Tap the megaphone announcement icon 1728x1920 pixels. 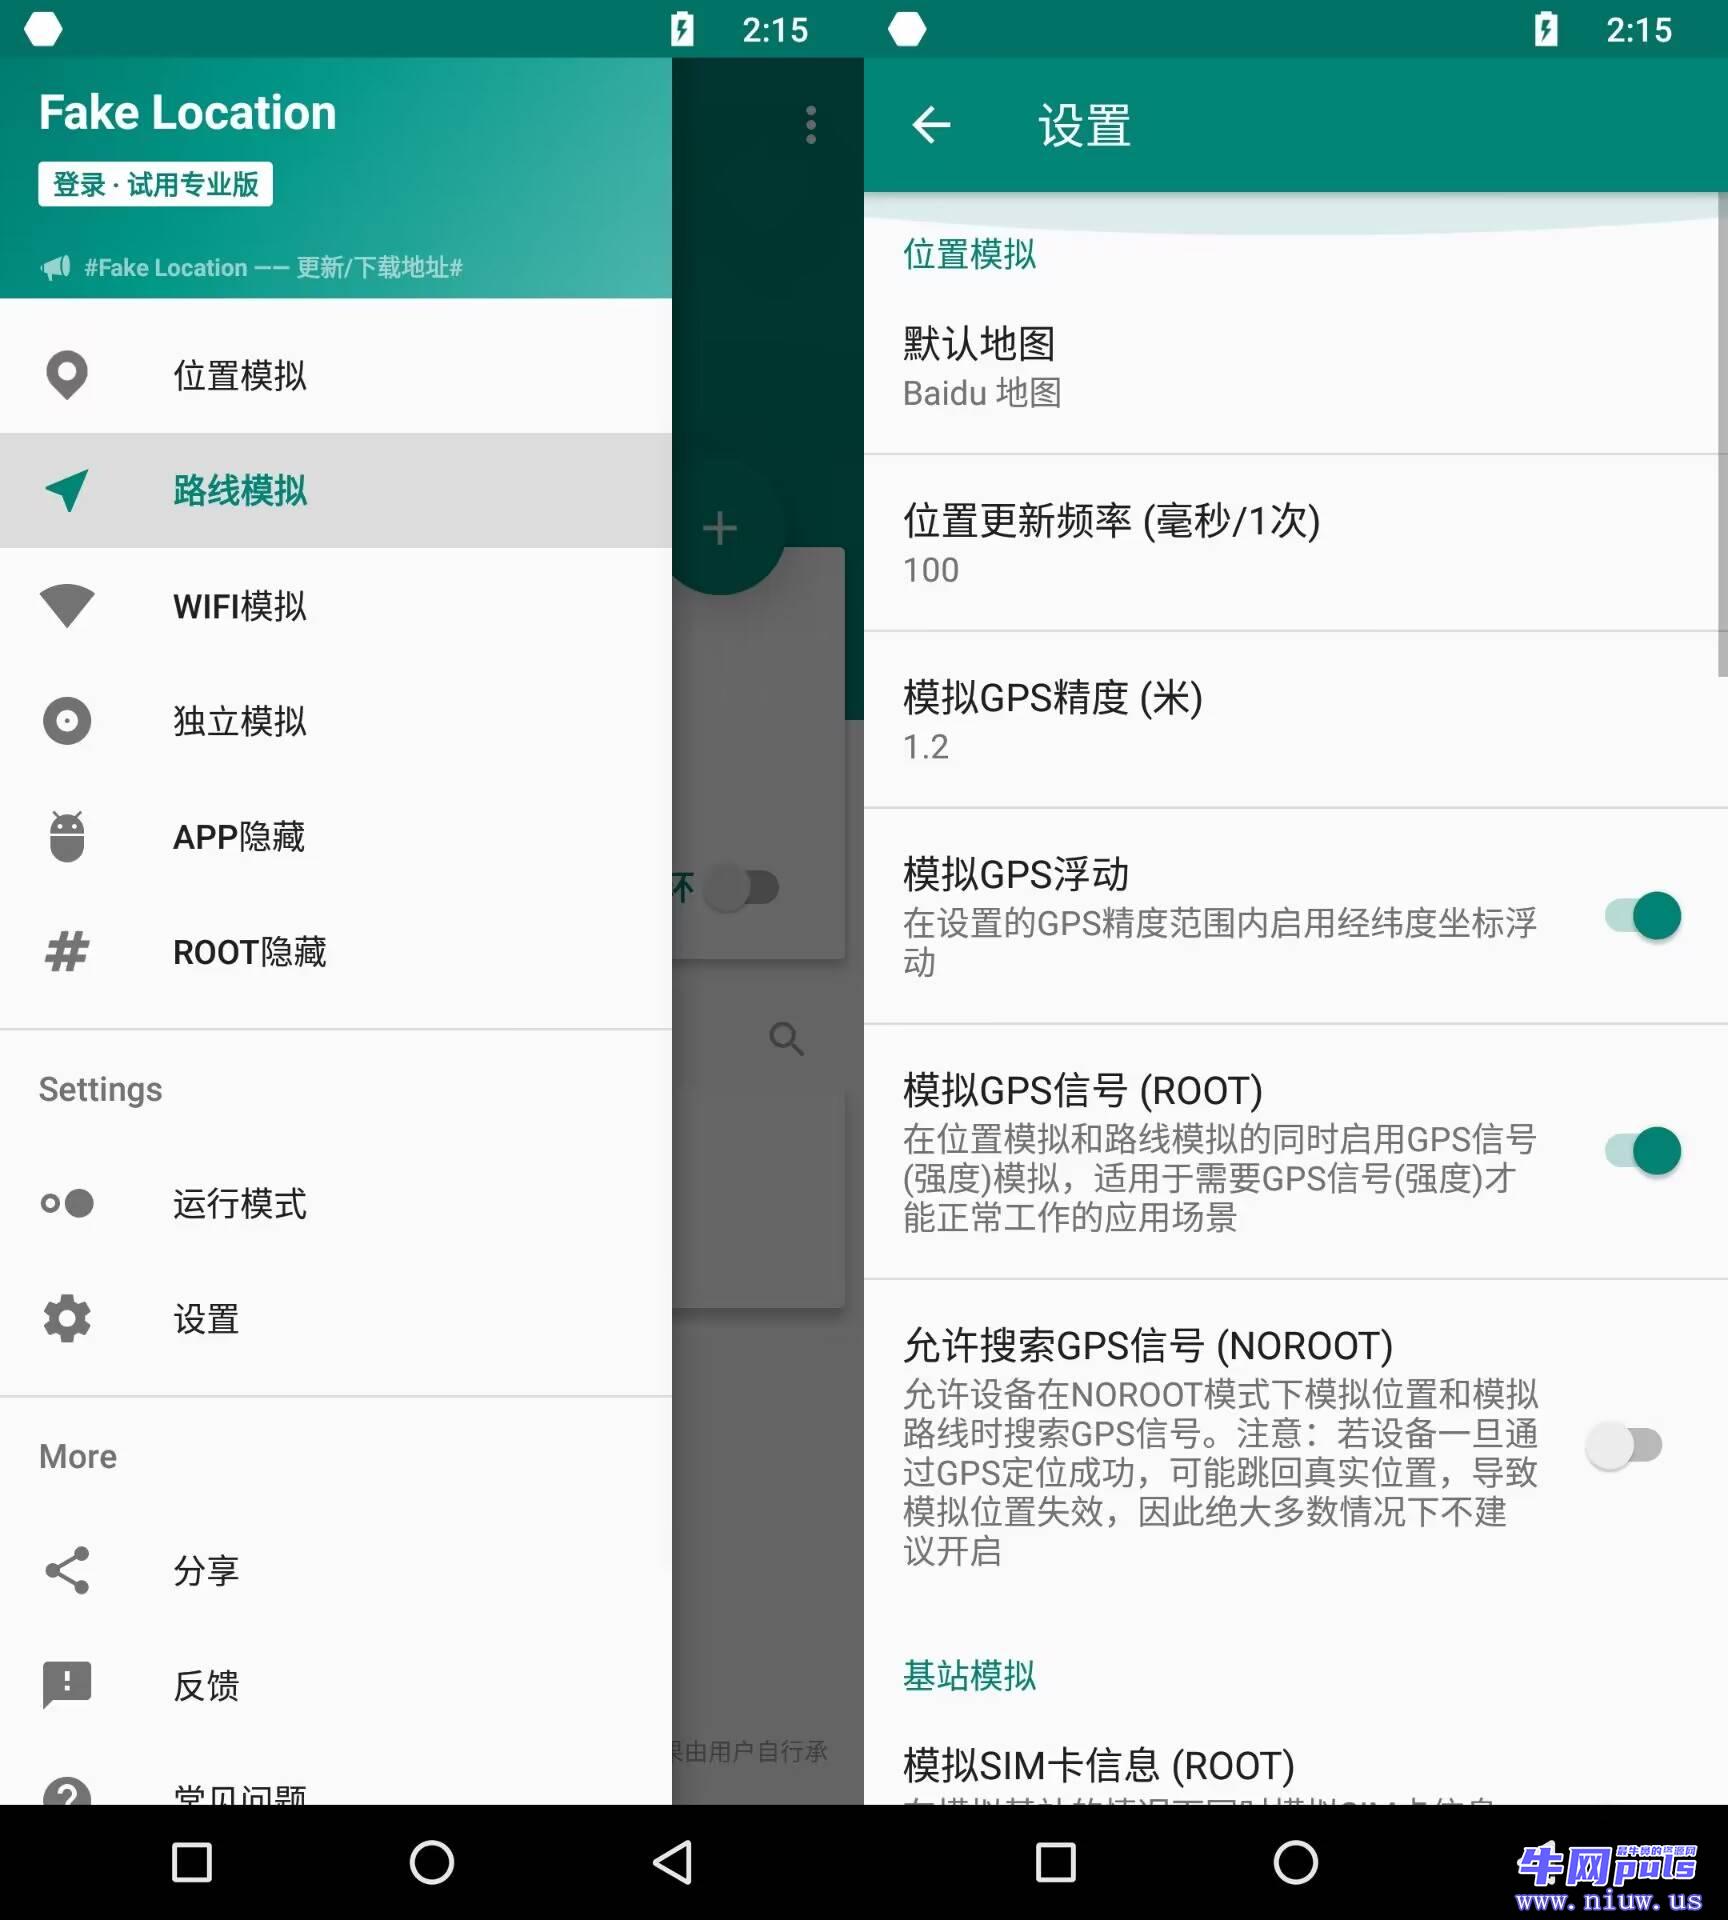coord(55,267)
